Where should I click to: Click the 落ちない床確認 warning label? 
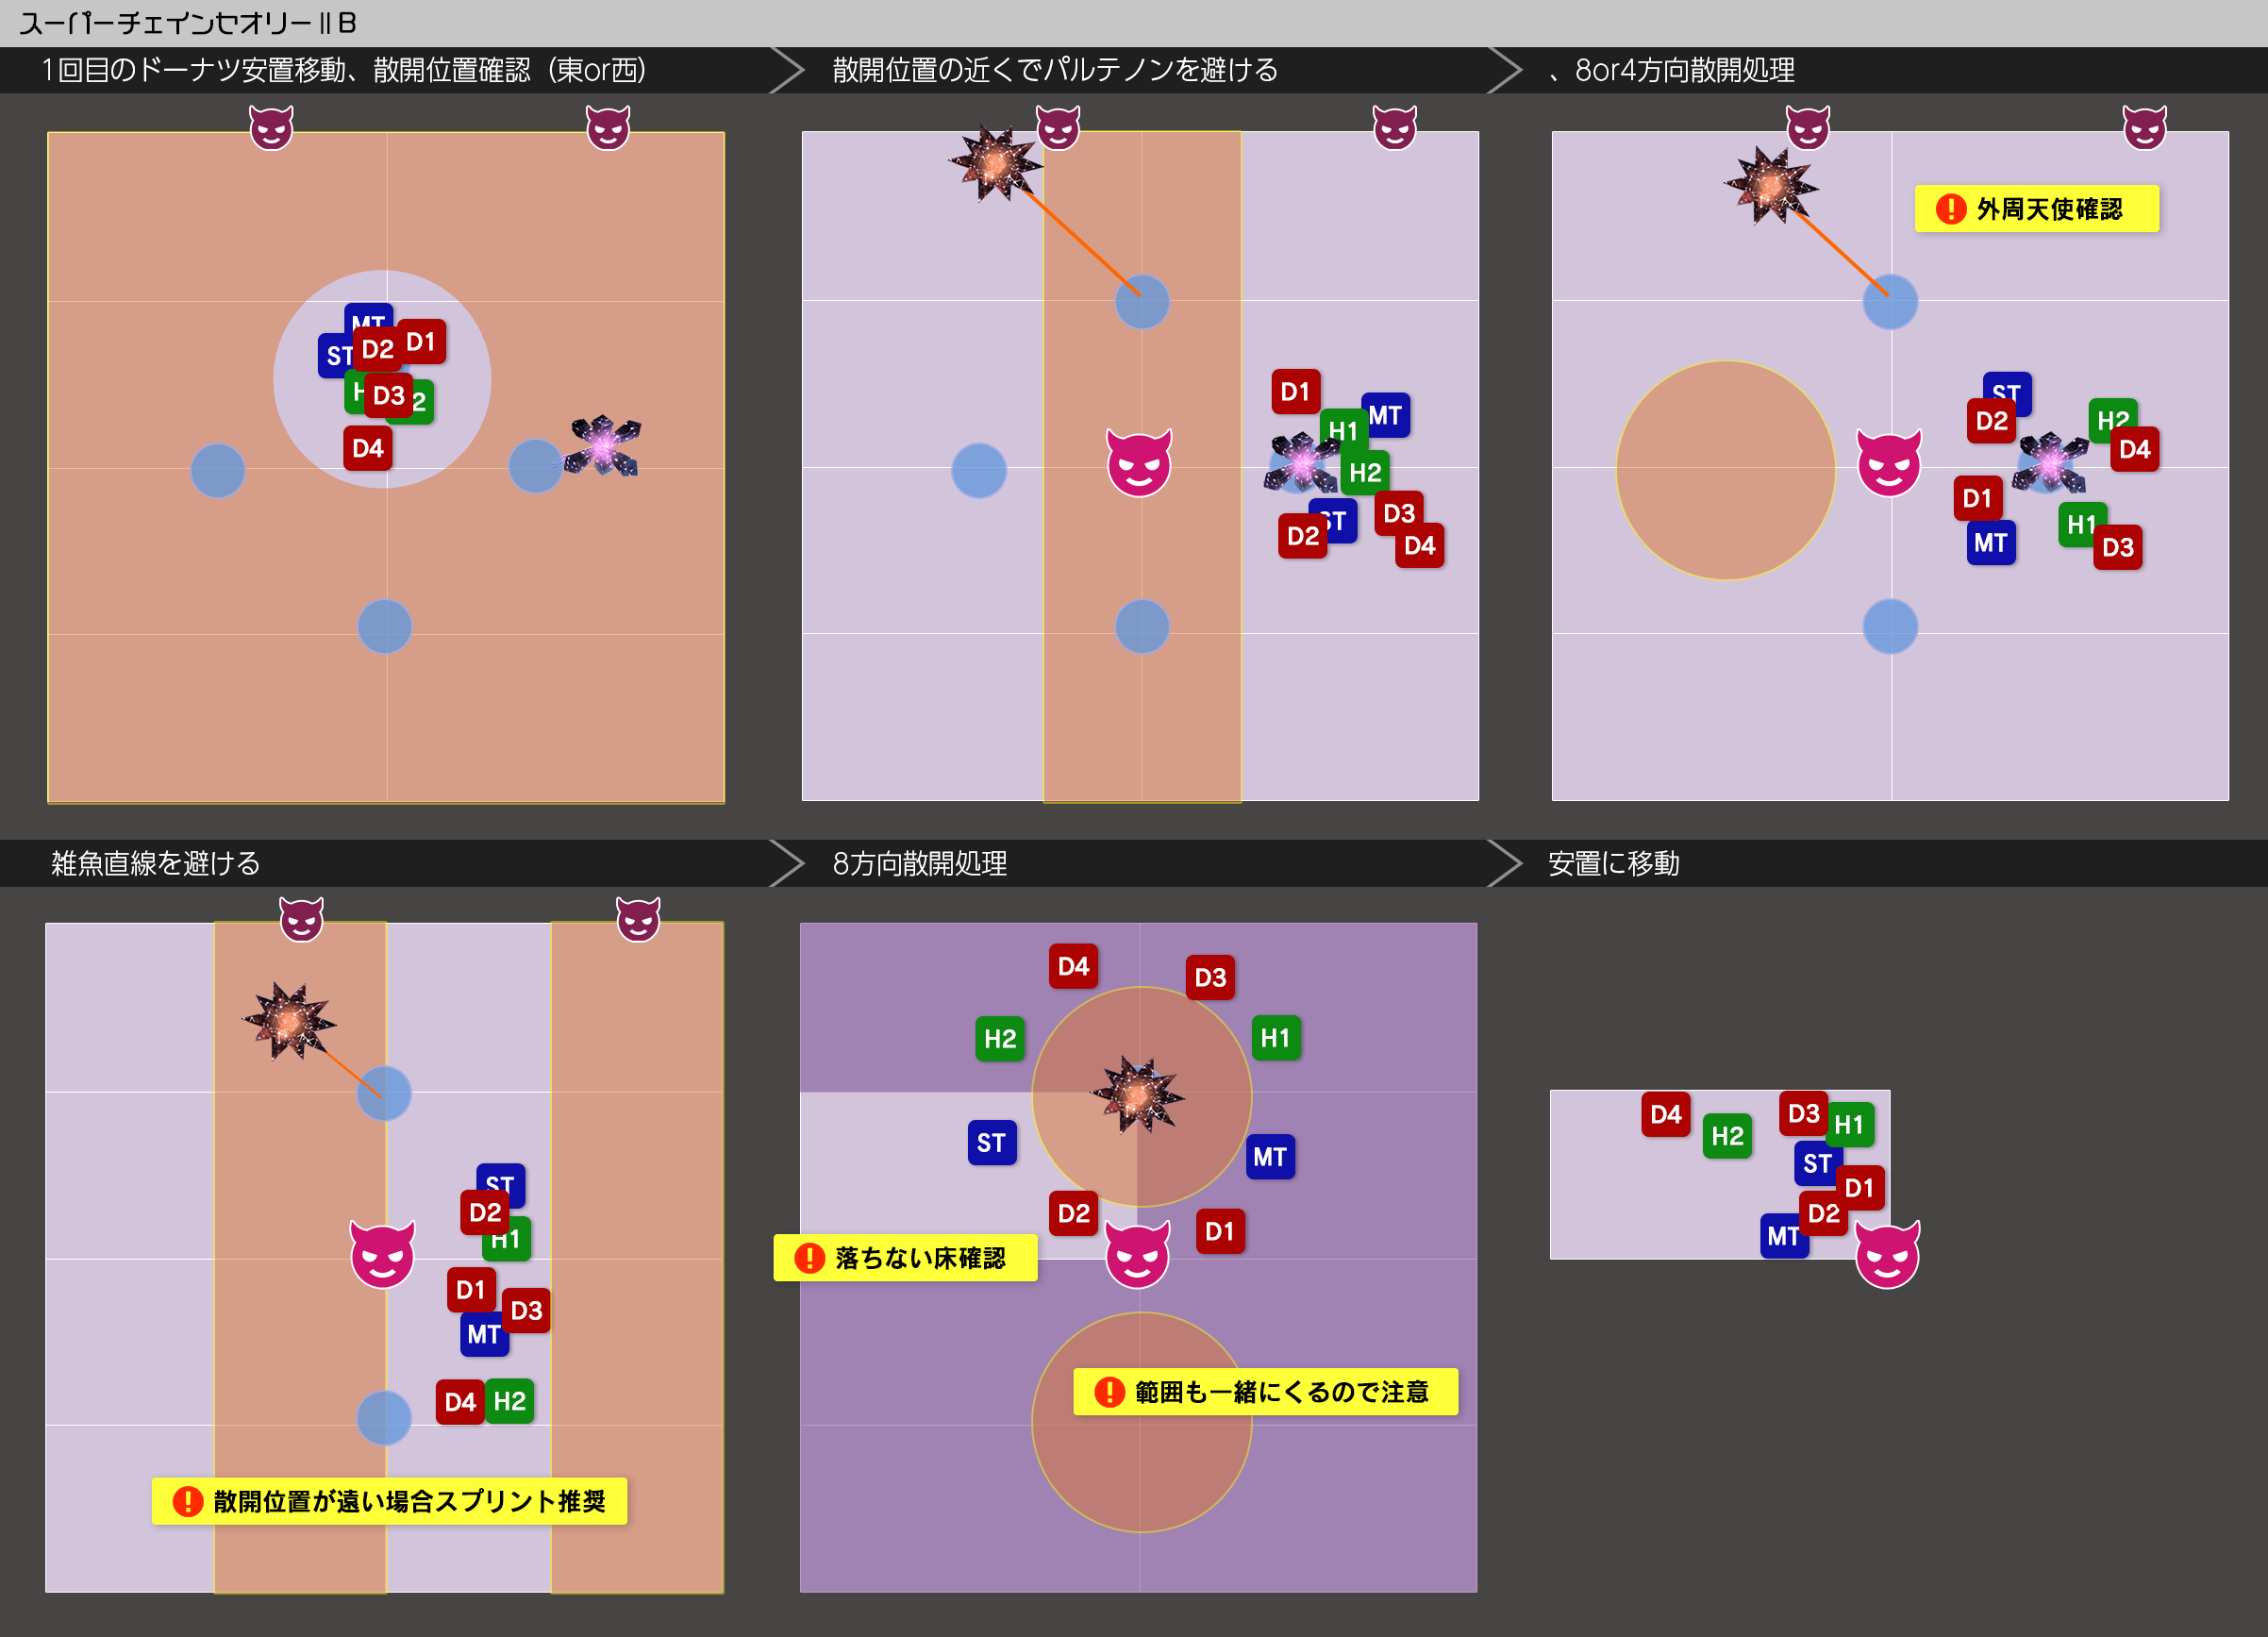point(905,1257)
